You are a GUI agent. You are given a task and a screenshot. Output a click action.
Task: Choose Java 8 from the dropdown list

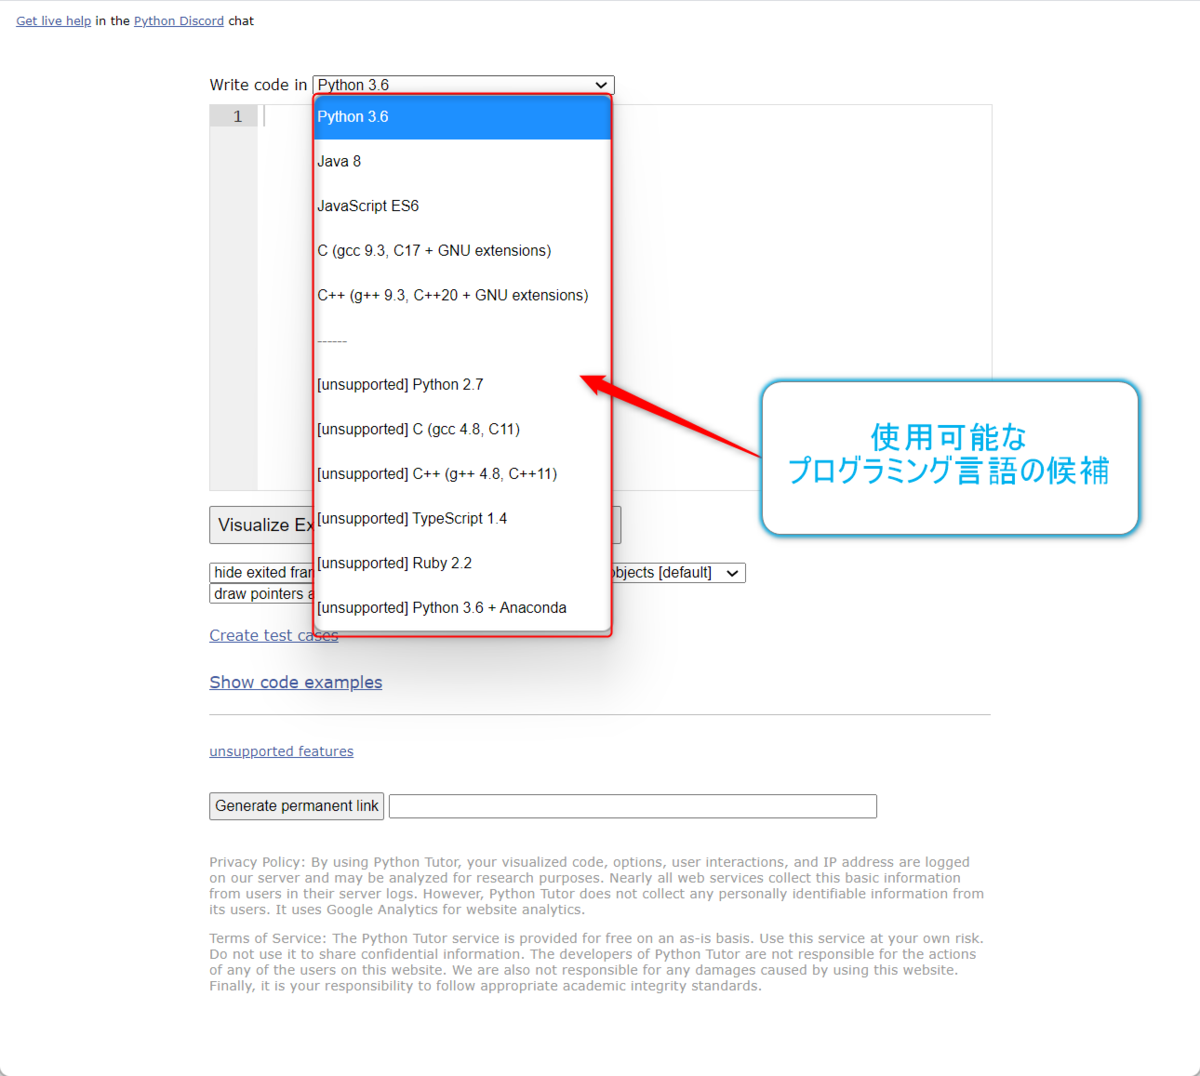point(462,161)
